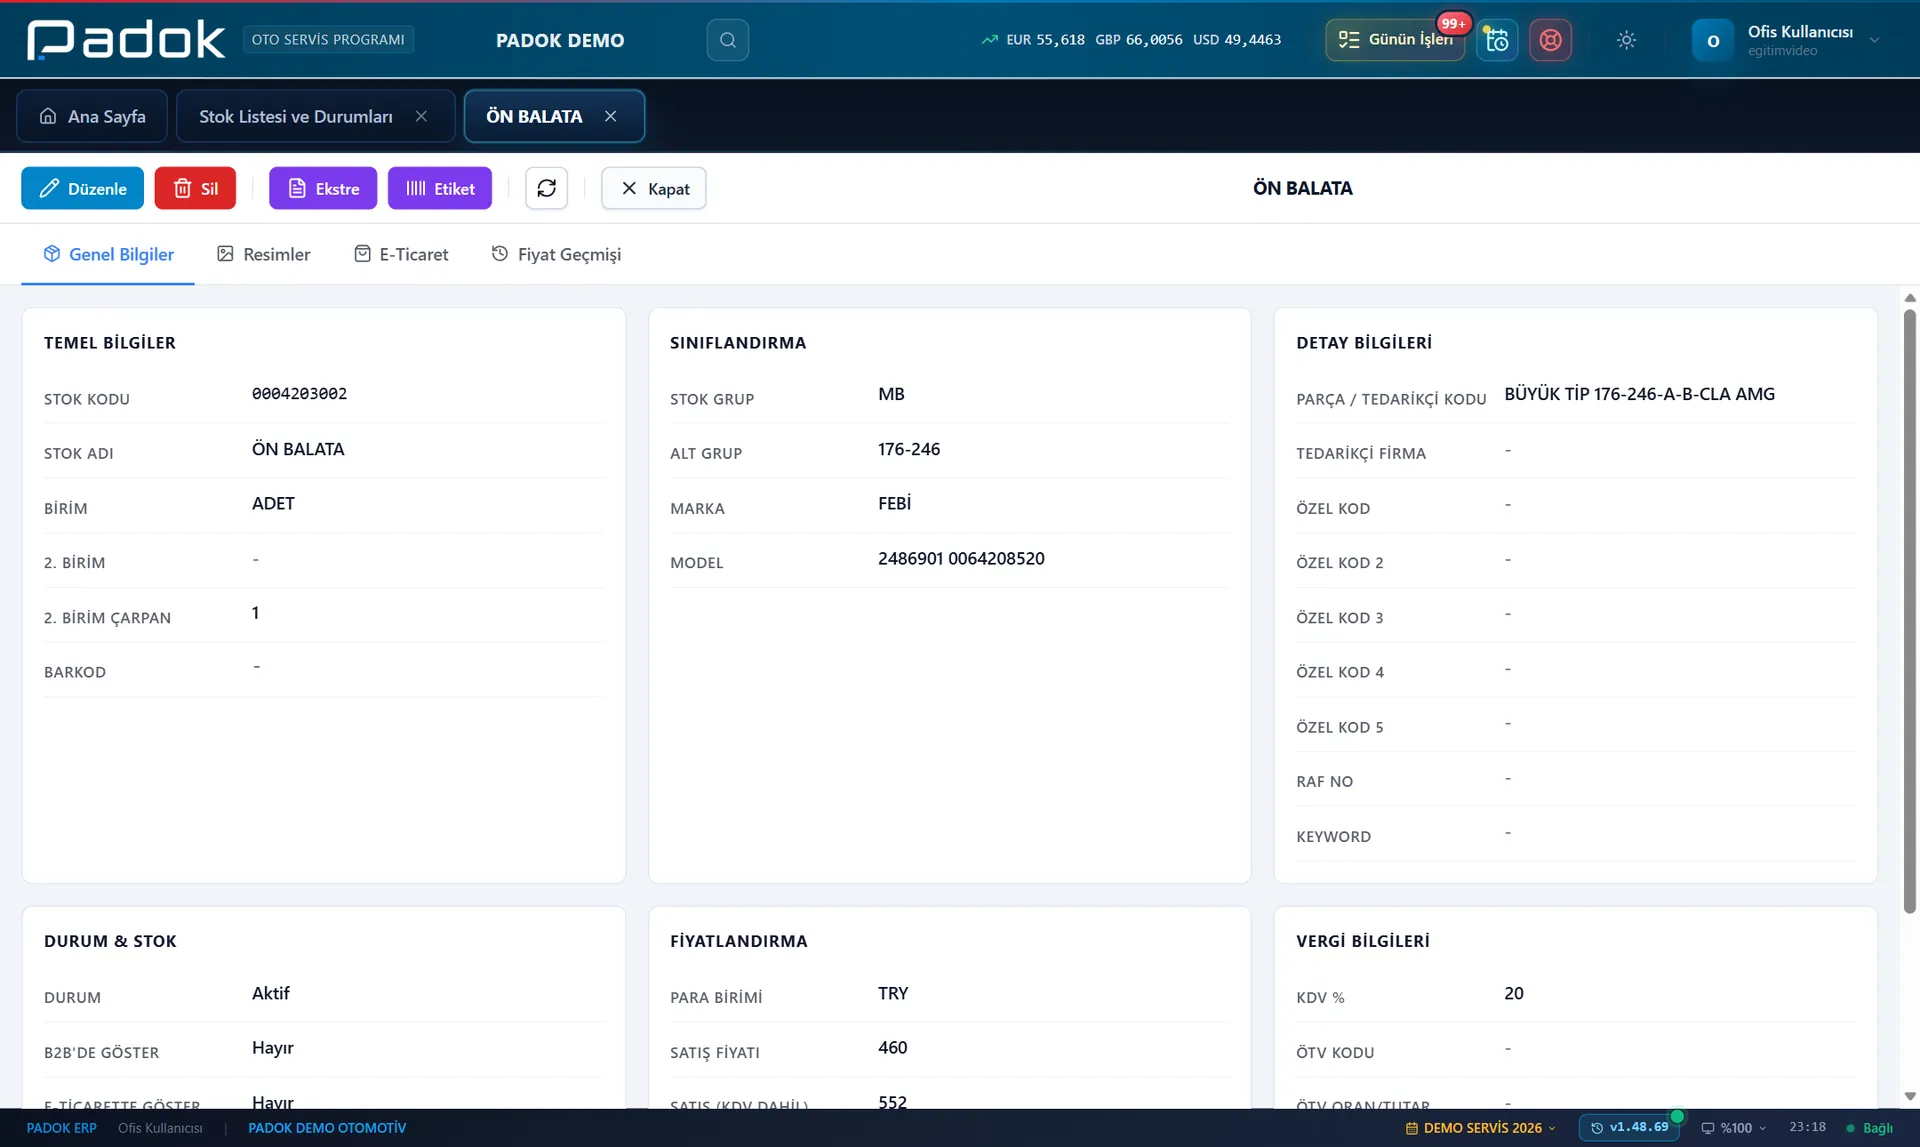This screenshot has width=1920, height=1147.
Task: Click the USD 49,4463 rate
Action: (1237, 40)
